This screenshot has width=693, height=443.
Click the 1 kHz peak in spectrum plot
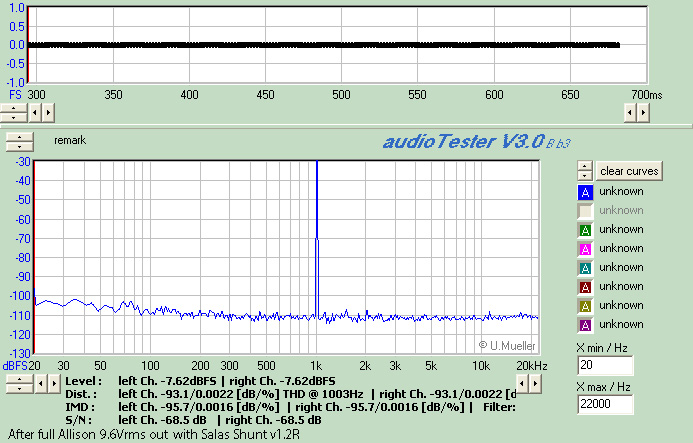[x=317, y=239]
